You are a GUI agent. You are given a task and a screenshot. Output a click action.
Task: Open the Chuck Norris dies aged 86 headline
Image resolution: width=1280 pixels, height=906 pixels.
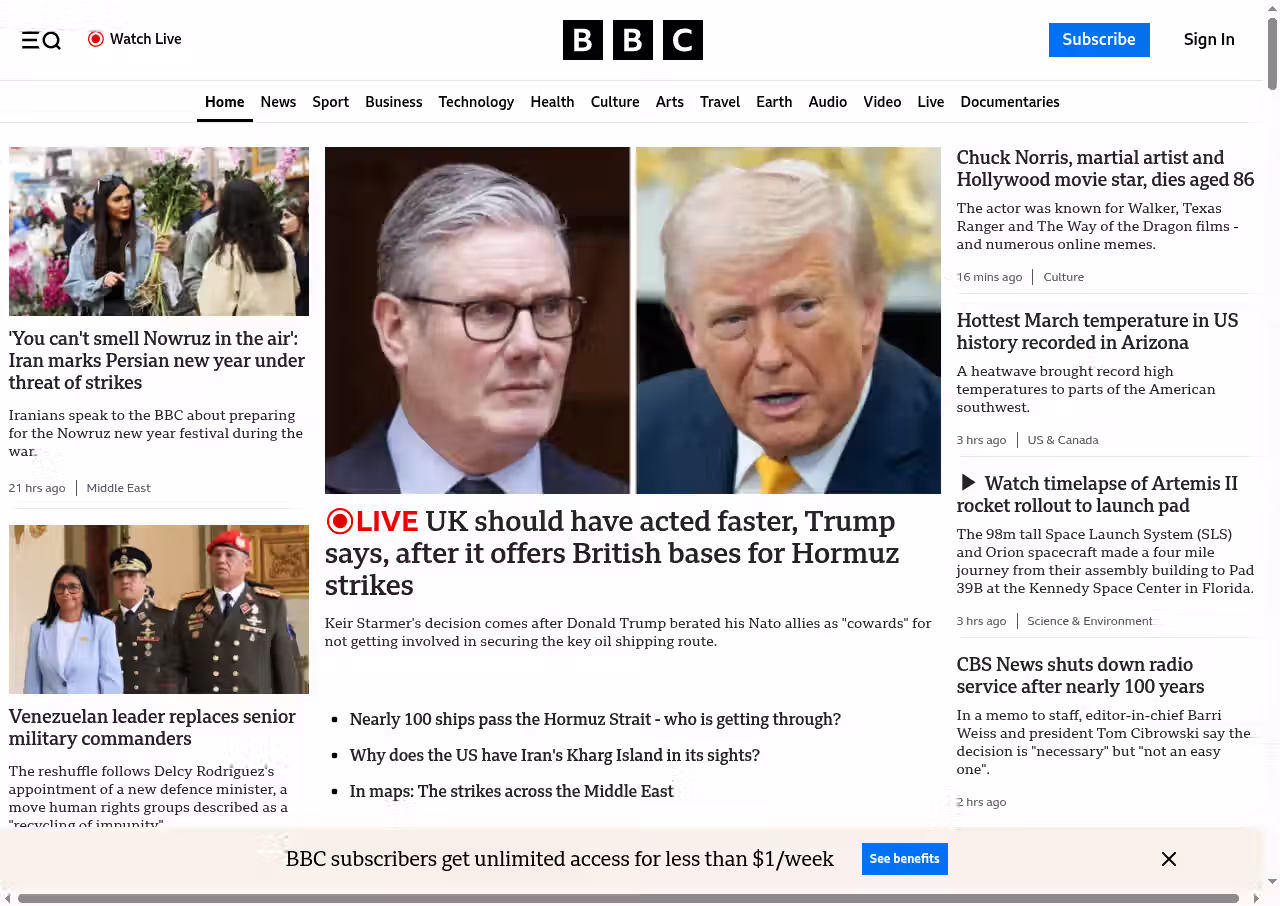[x=1105, y=168]
